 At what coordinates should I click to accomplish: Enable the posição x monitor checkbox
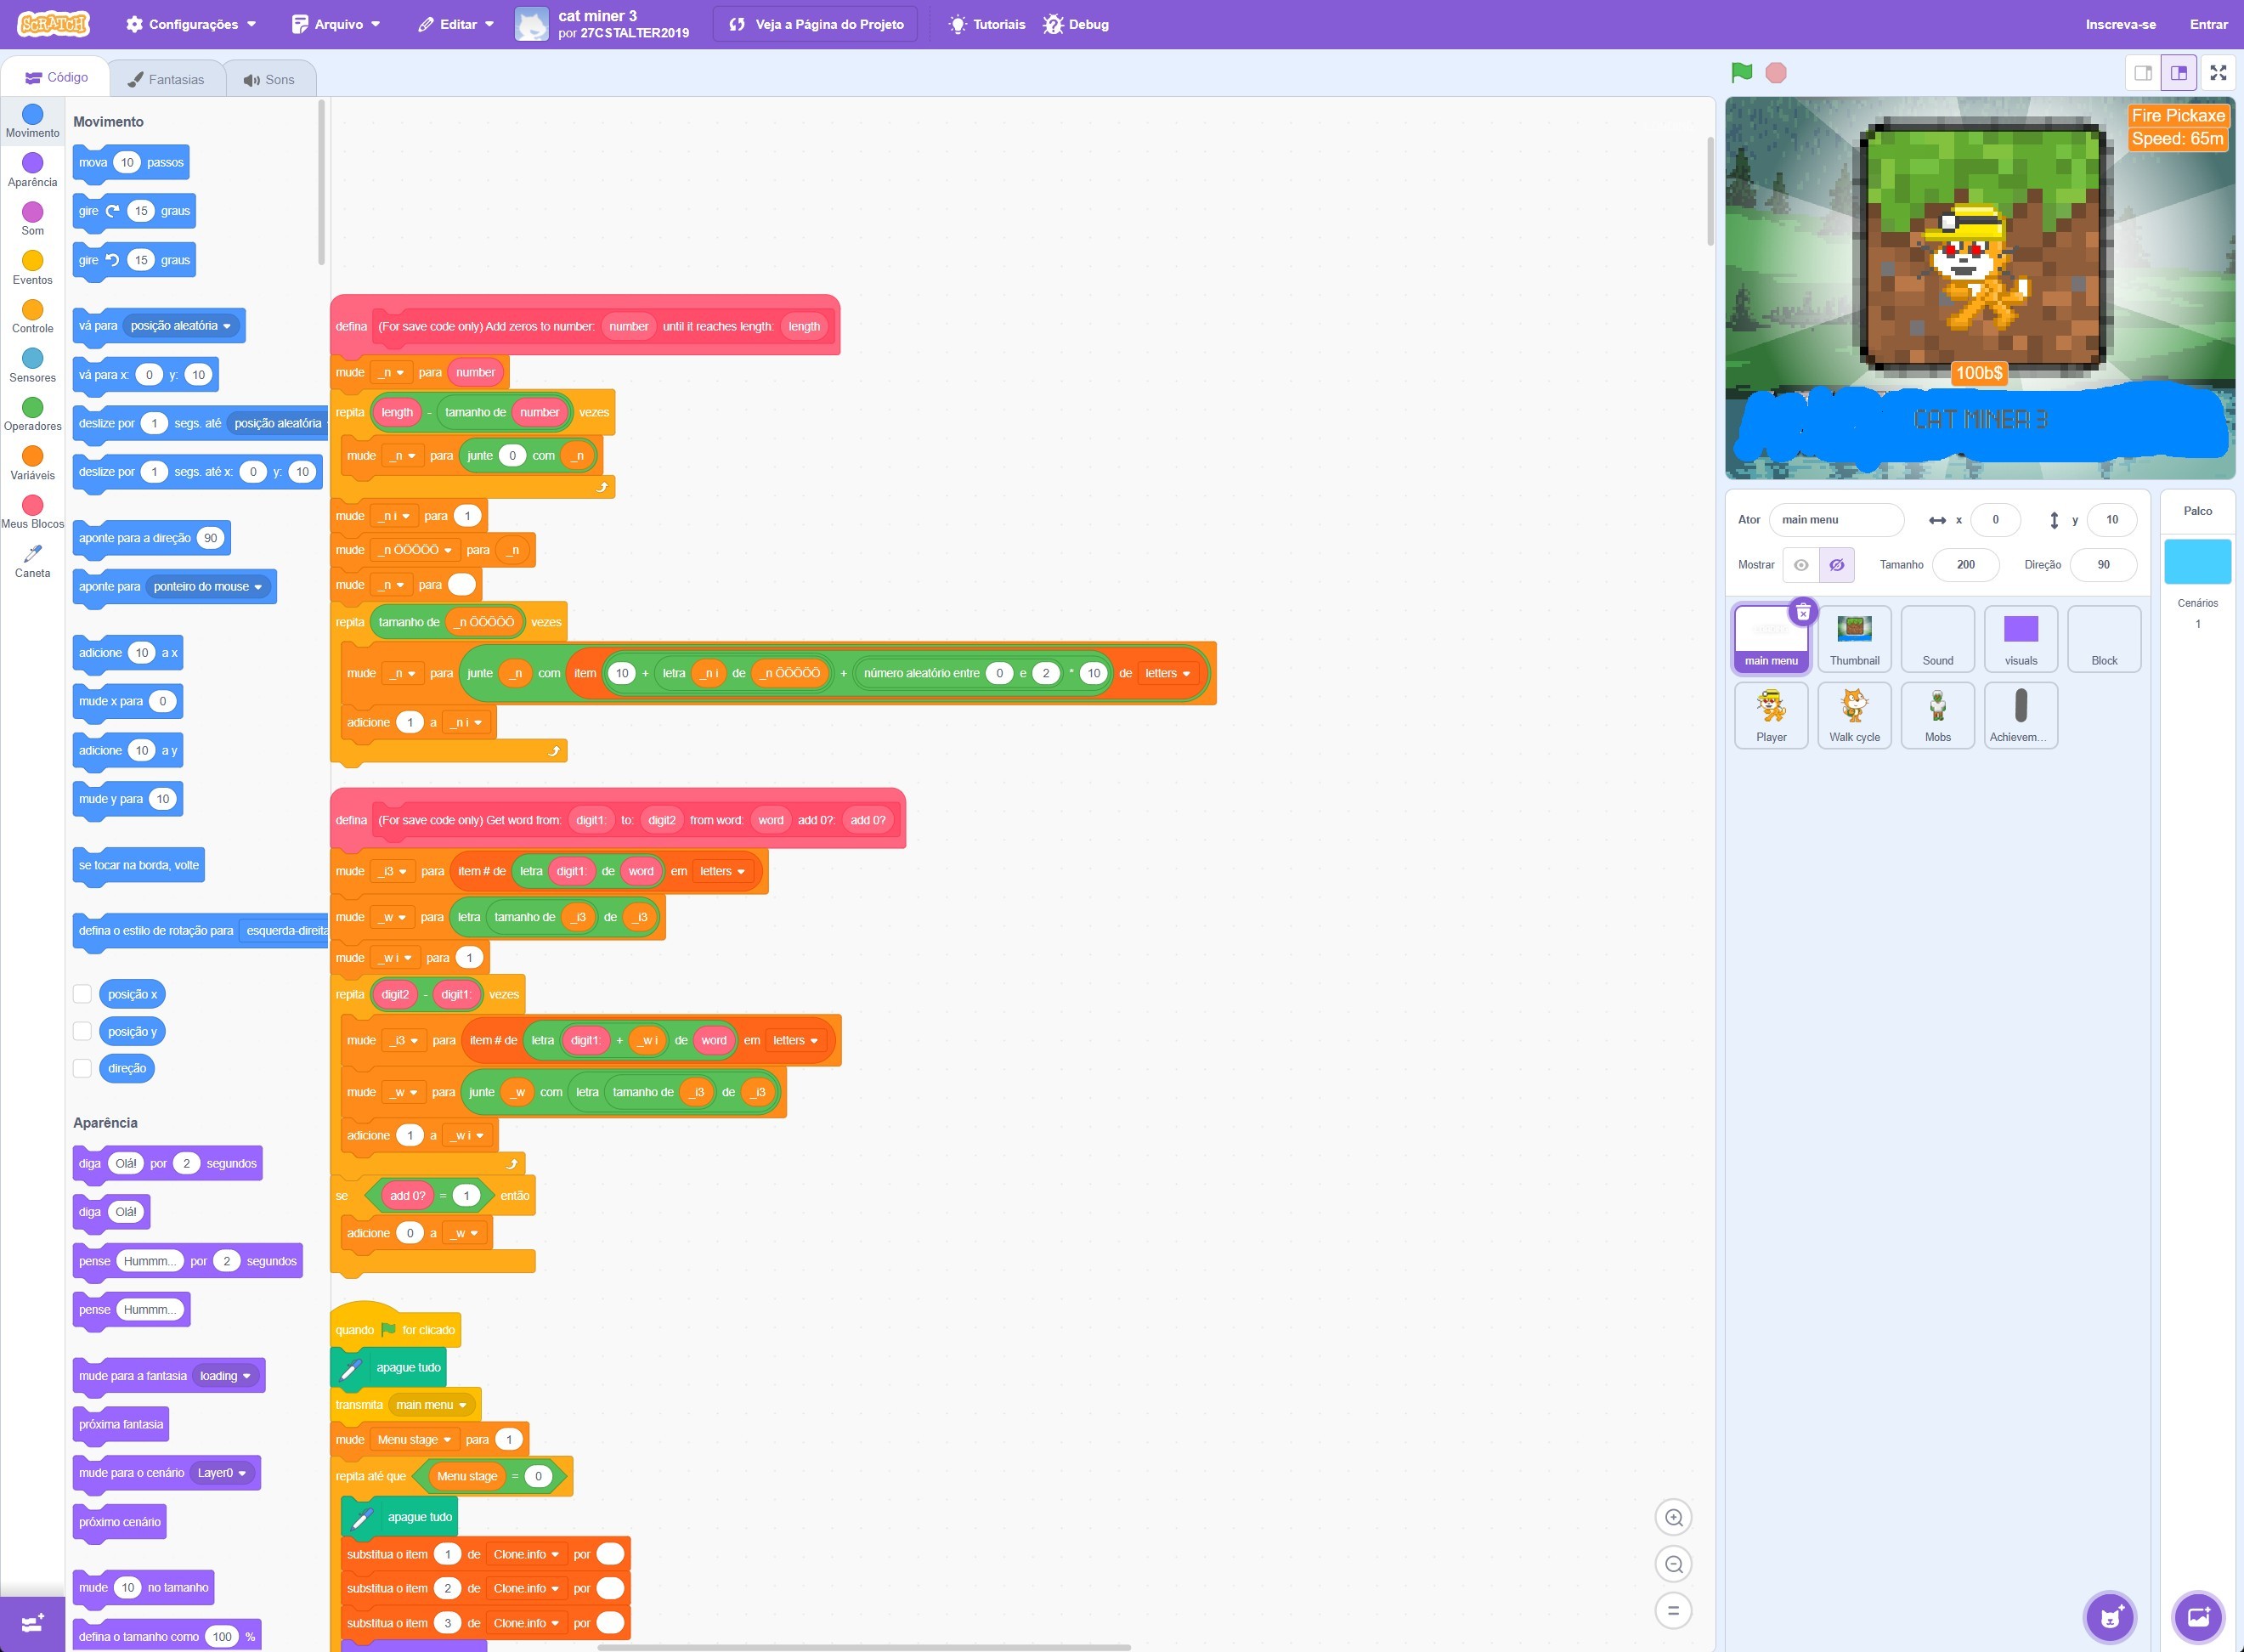click(x=83, y=994)
